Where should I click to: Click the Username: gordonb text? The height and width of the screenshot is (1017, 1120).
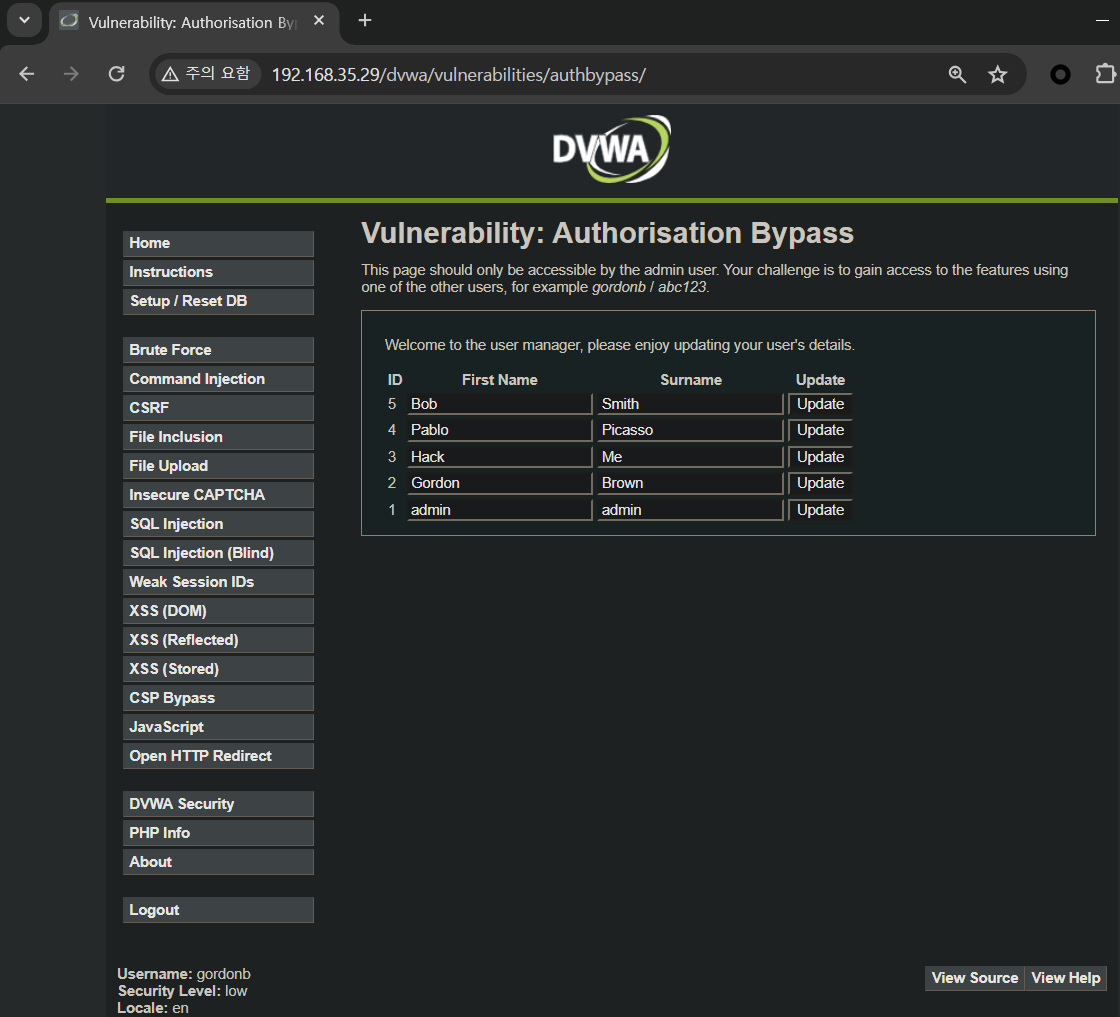(x=184, y=974)
